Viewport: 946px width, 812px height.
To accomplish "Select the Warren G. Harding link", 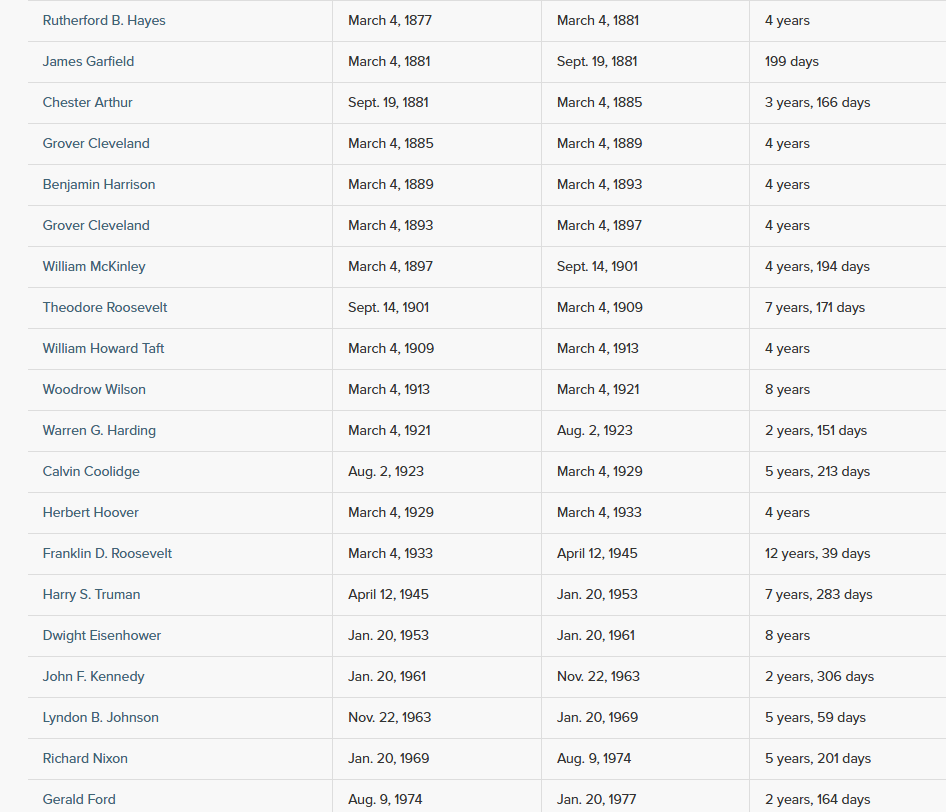I will (99, 430).
